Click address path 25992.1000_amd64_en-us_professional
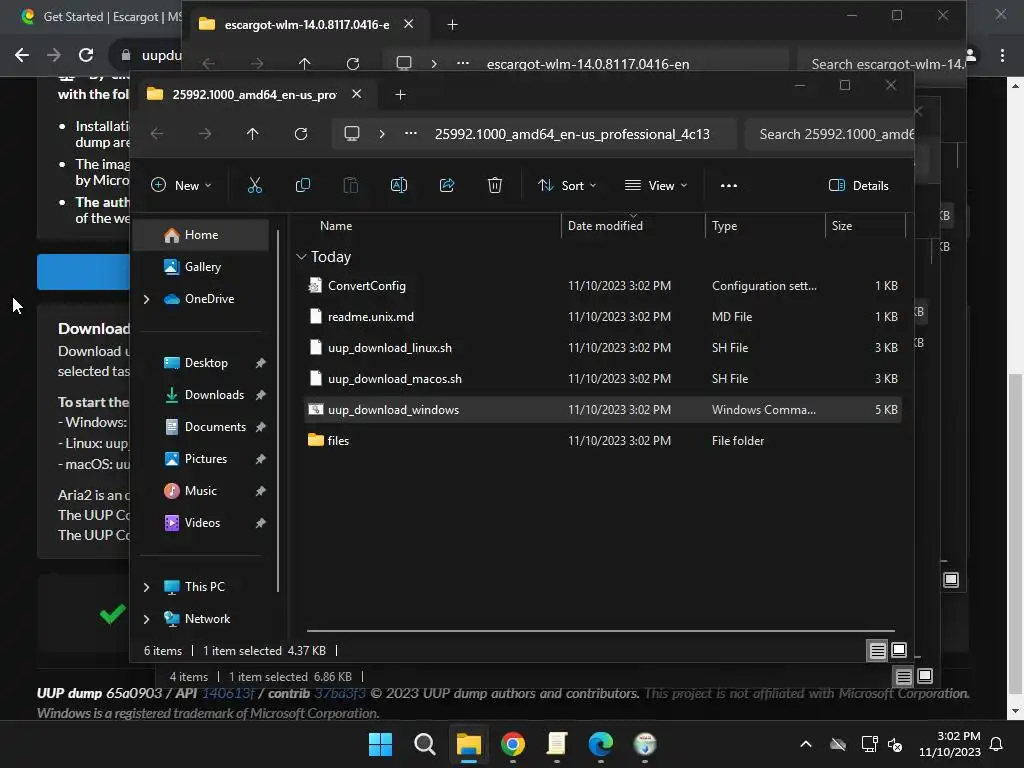The width and height of the screenshot is (1024, 768). click(x=572, y=134)
